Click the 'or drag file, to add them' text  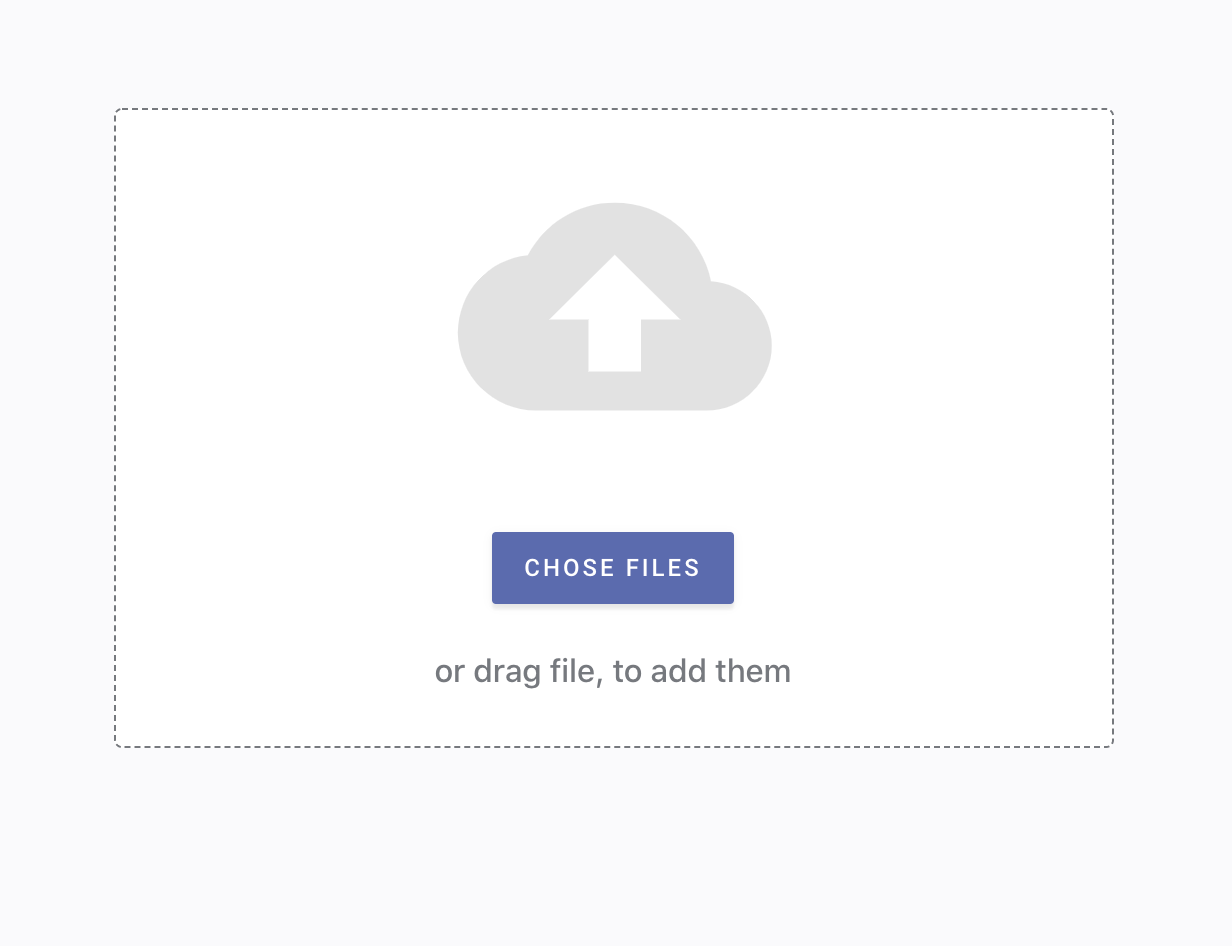[613, 671]
